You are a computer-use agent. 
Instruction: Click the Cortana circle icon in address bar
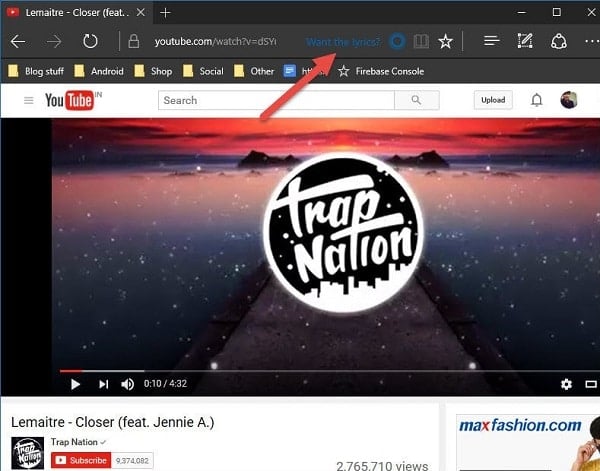[397, 41]
